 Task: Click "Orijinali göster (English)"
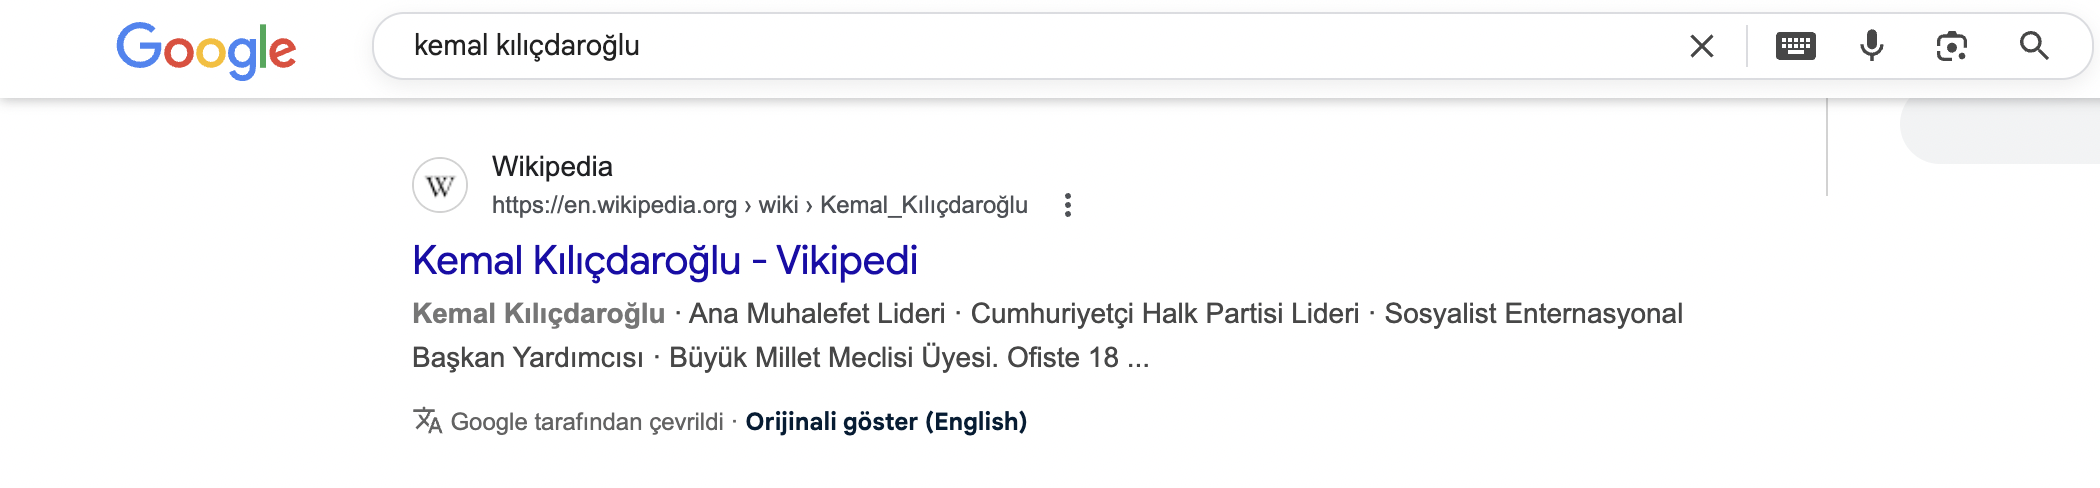pos(886,422)
